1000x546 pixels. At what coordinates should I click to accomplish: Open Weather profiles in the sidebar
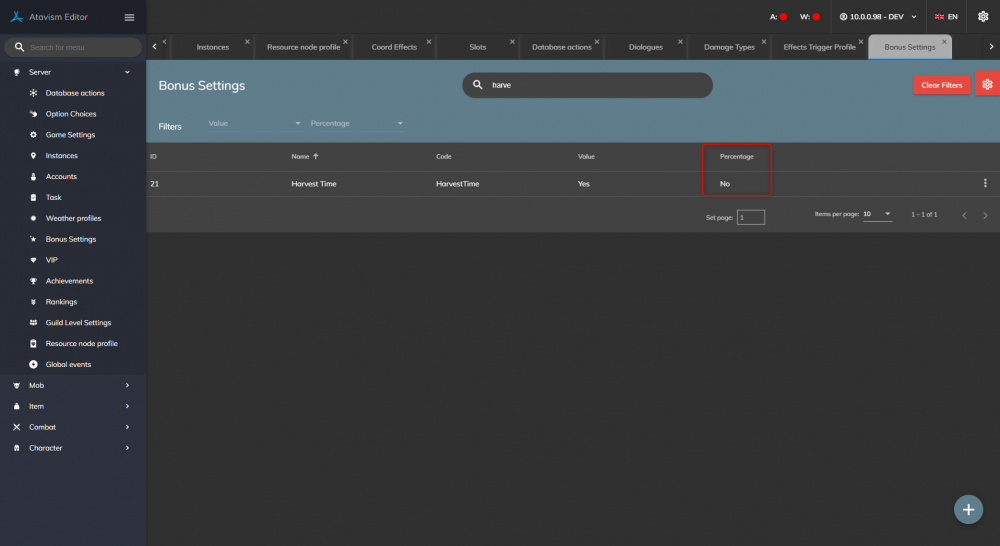[73, 218]
